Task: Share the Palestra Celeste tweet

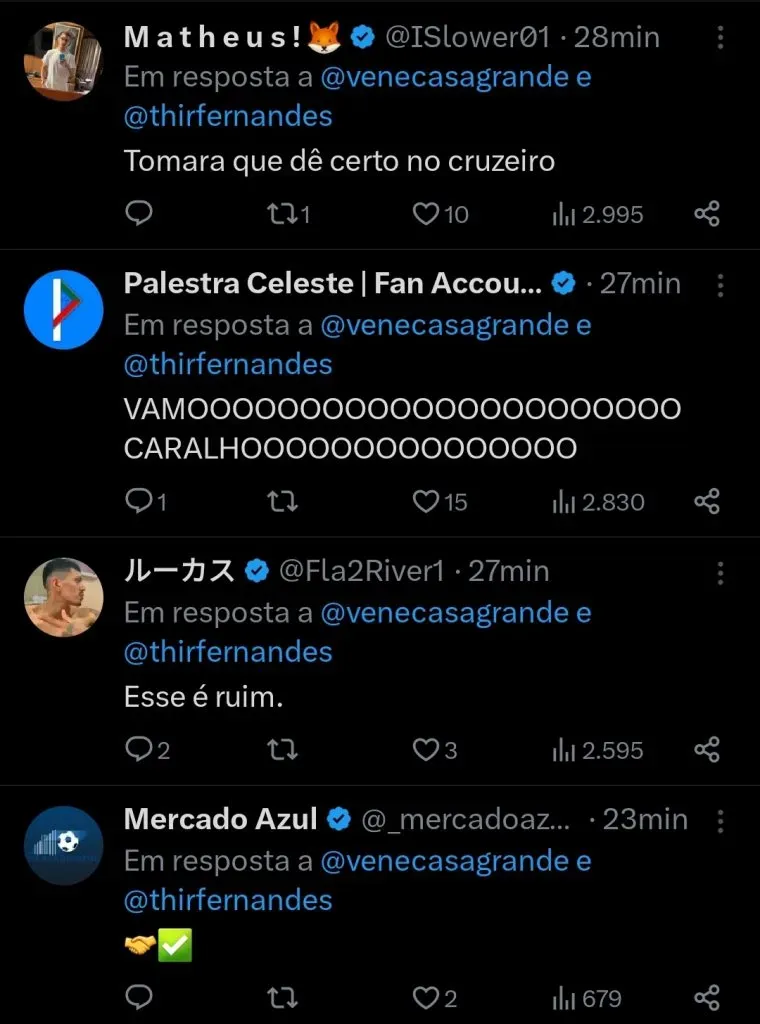Action: (x=707, y=501)
